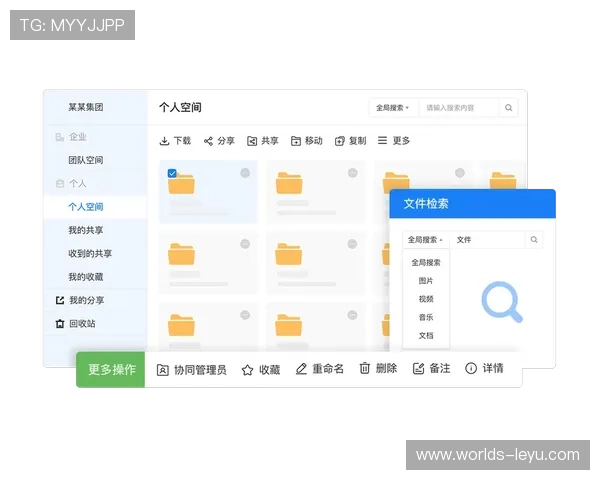Screen dimensions: 600x480
Task: Select 视频 in the search type list
Action: [426, 299]
